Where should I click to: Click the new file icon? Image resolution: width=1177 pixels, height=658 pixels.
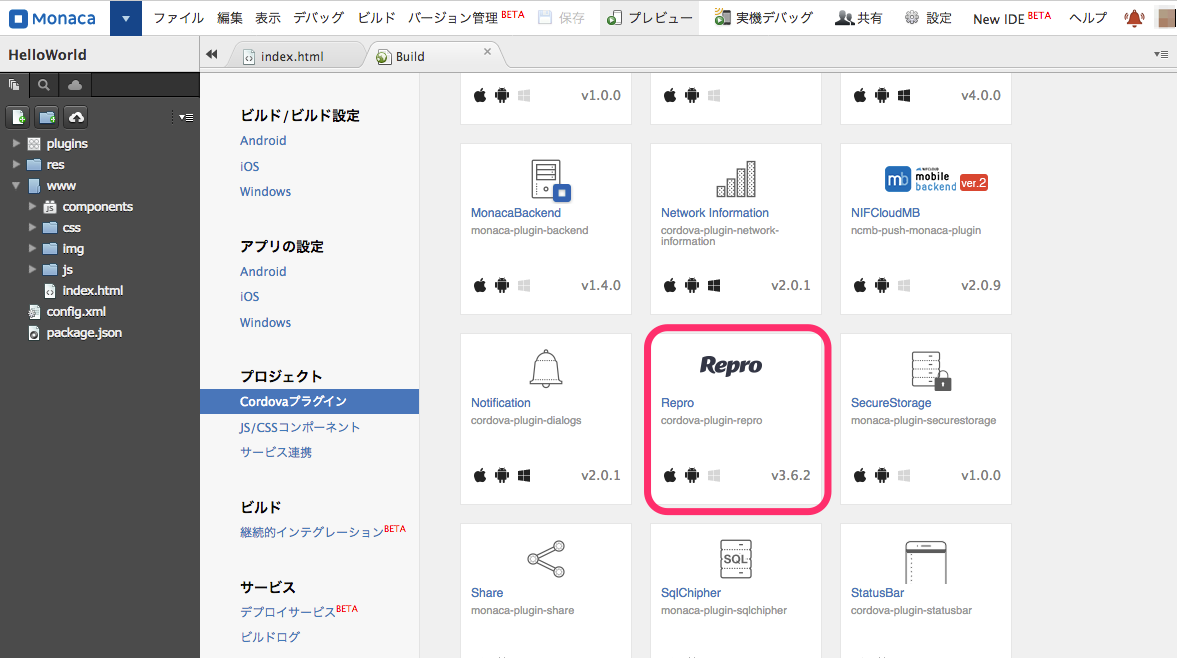point(18,117)
